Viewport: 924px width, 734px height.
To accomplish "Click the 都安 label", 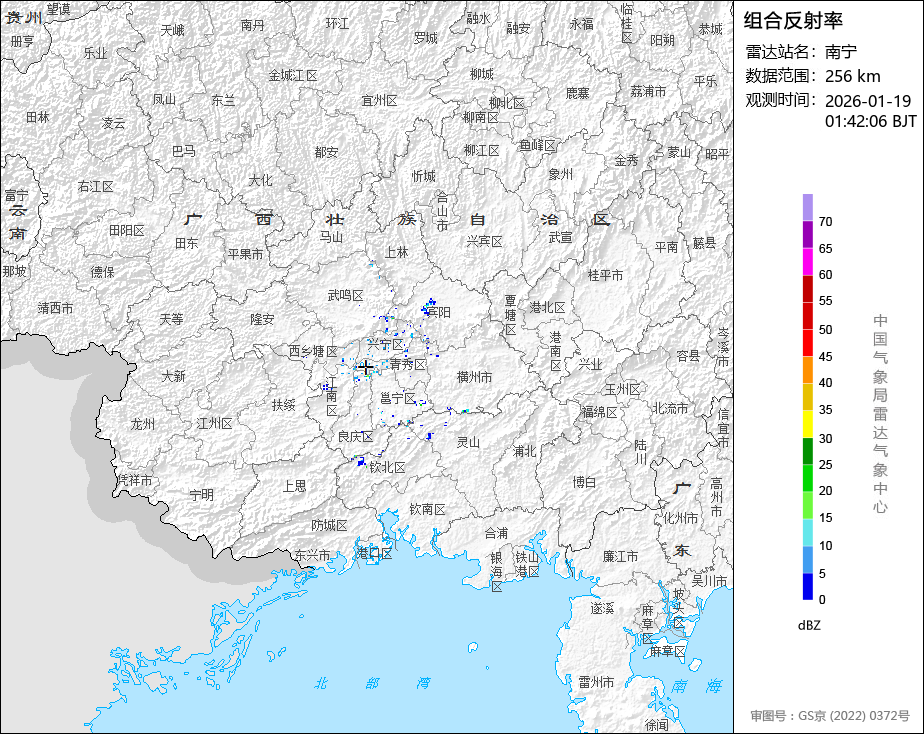I will (x=326, y=152).
